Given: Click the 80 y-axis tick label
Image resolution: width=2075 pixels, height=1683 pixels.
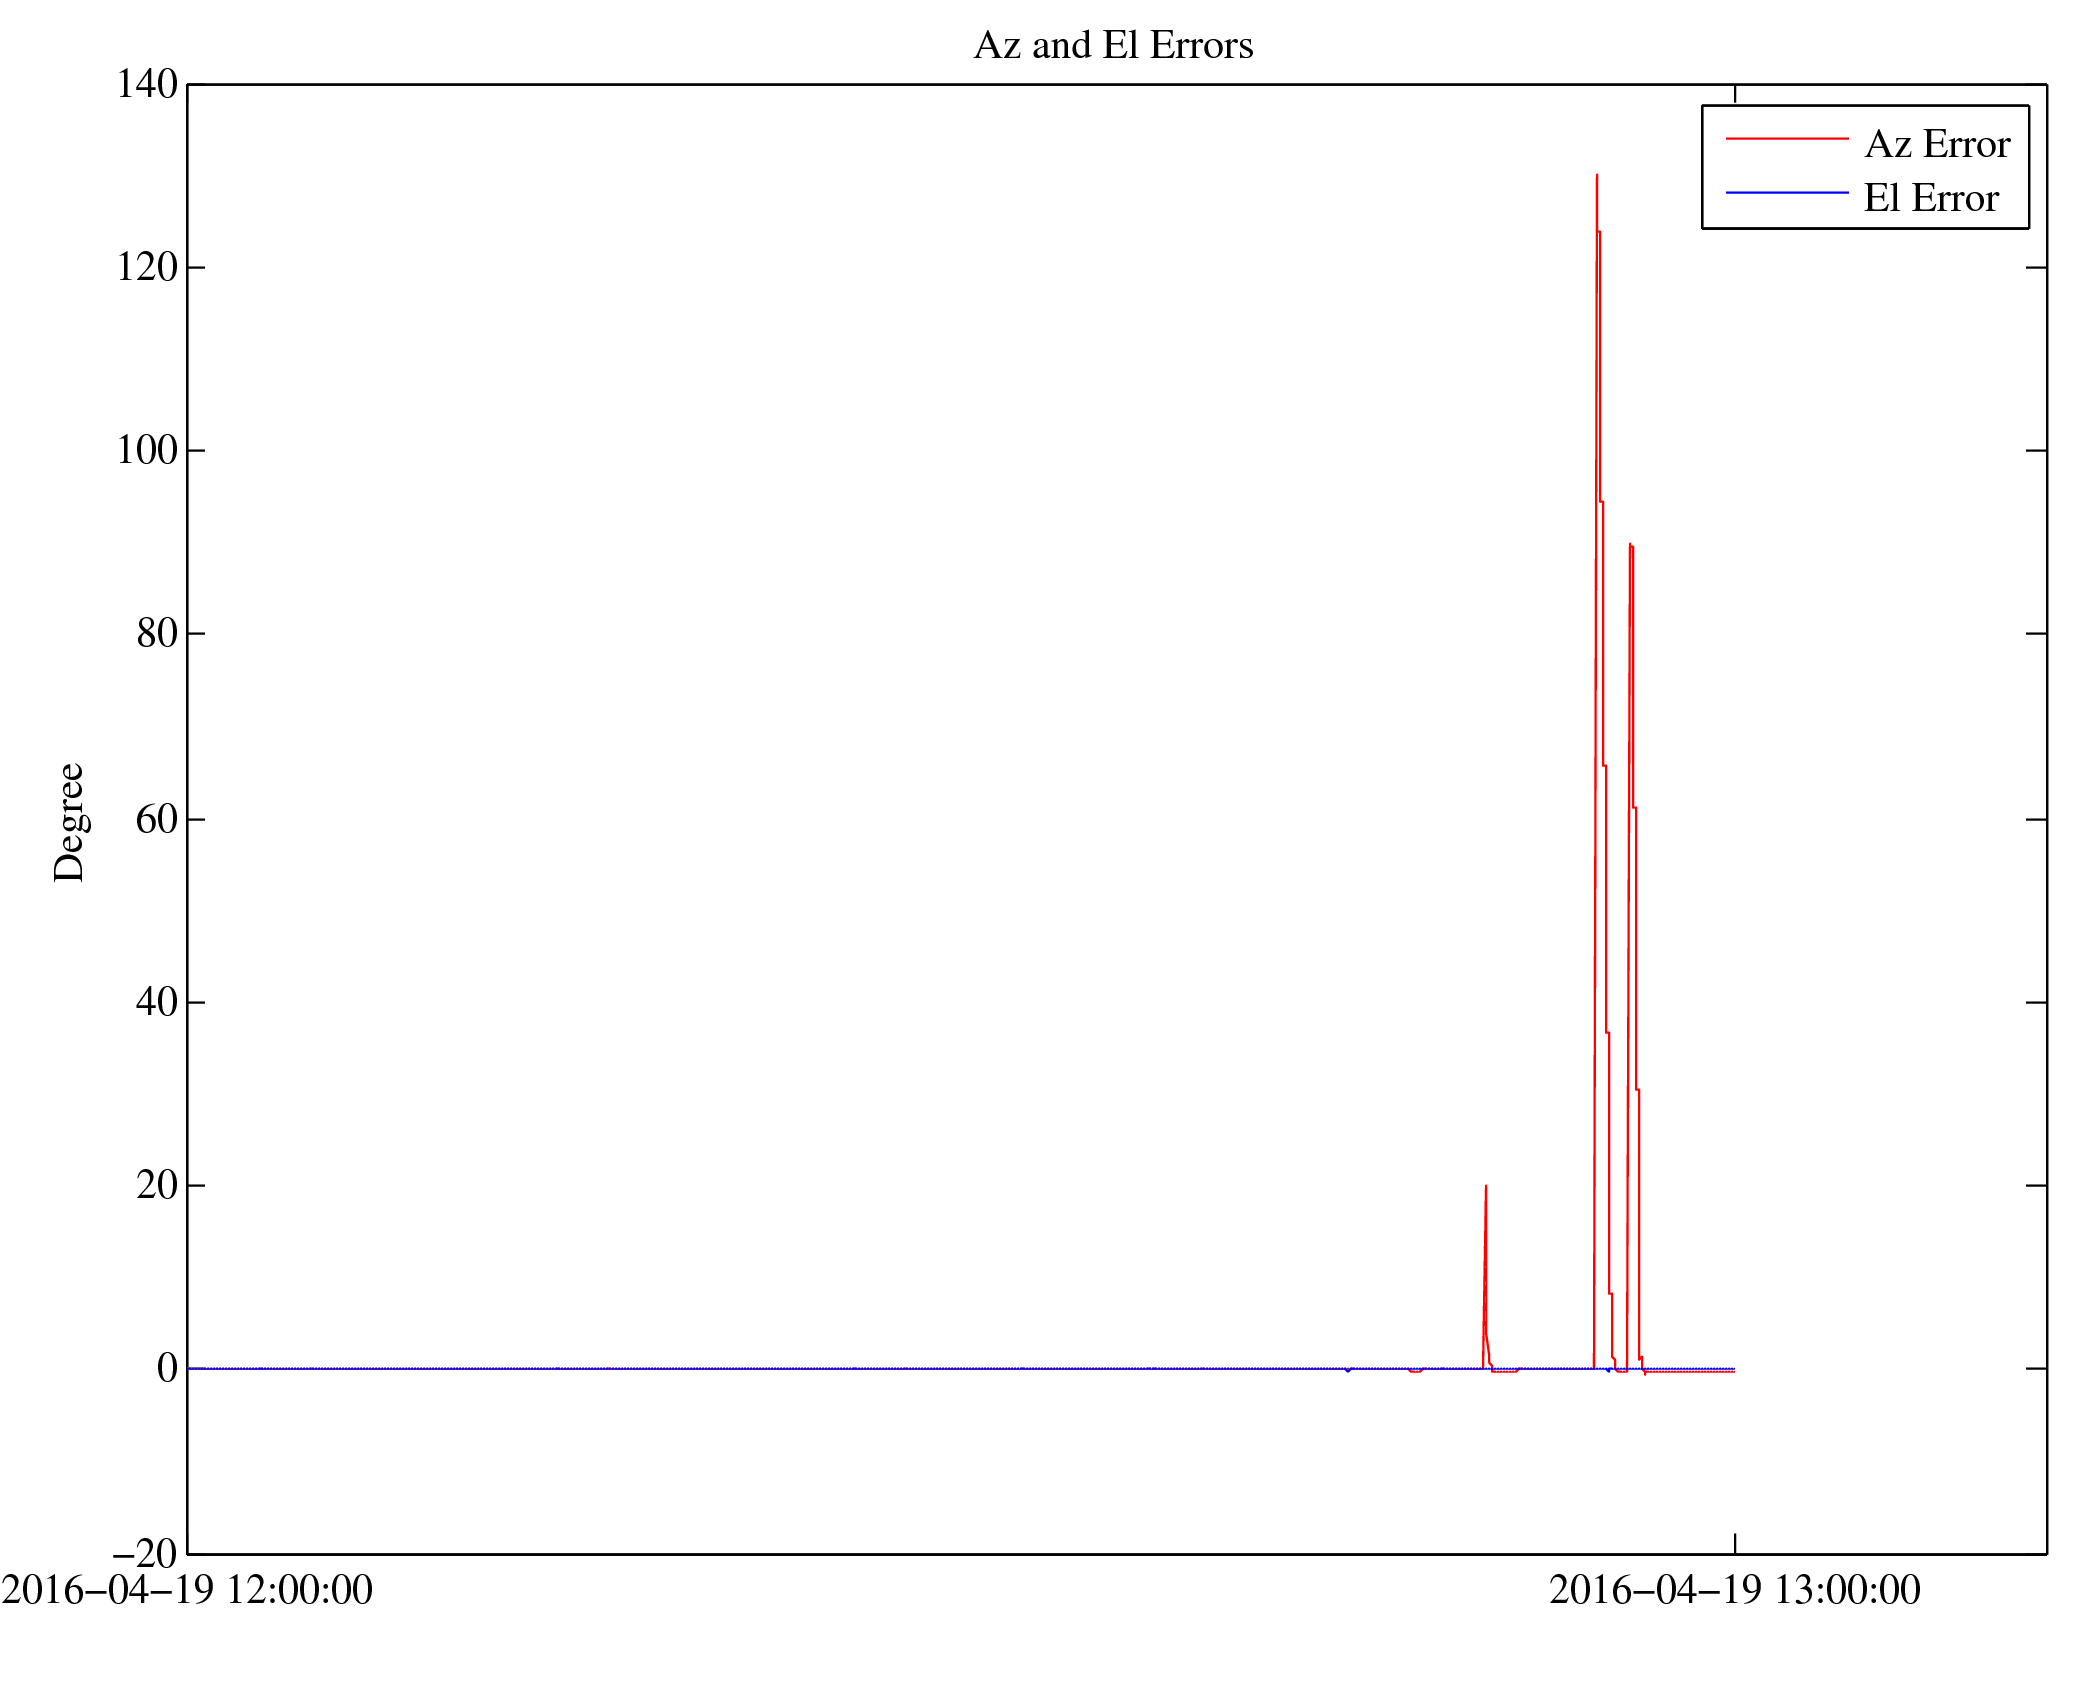Looking at the screenshot, I should [x=157, y=633].
